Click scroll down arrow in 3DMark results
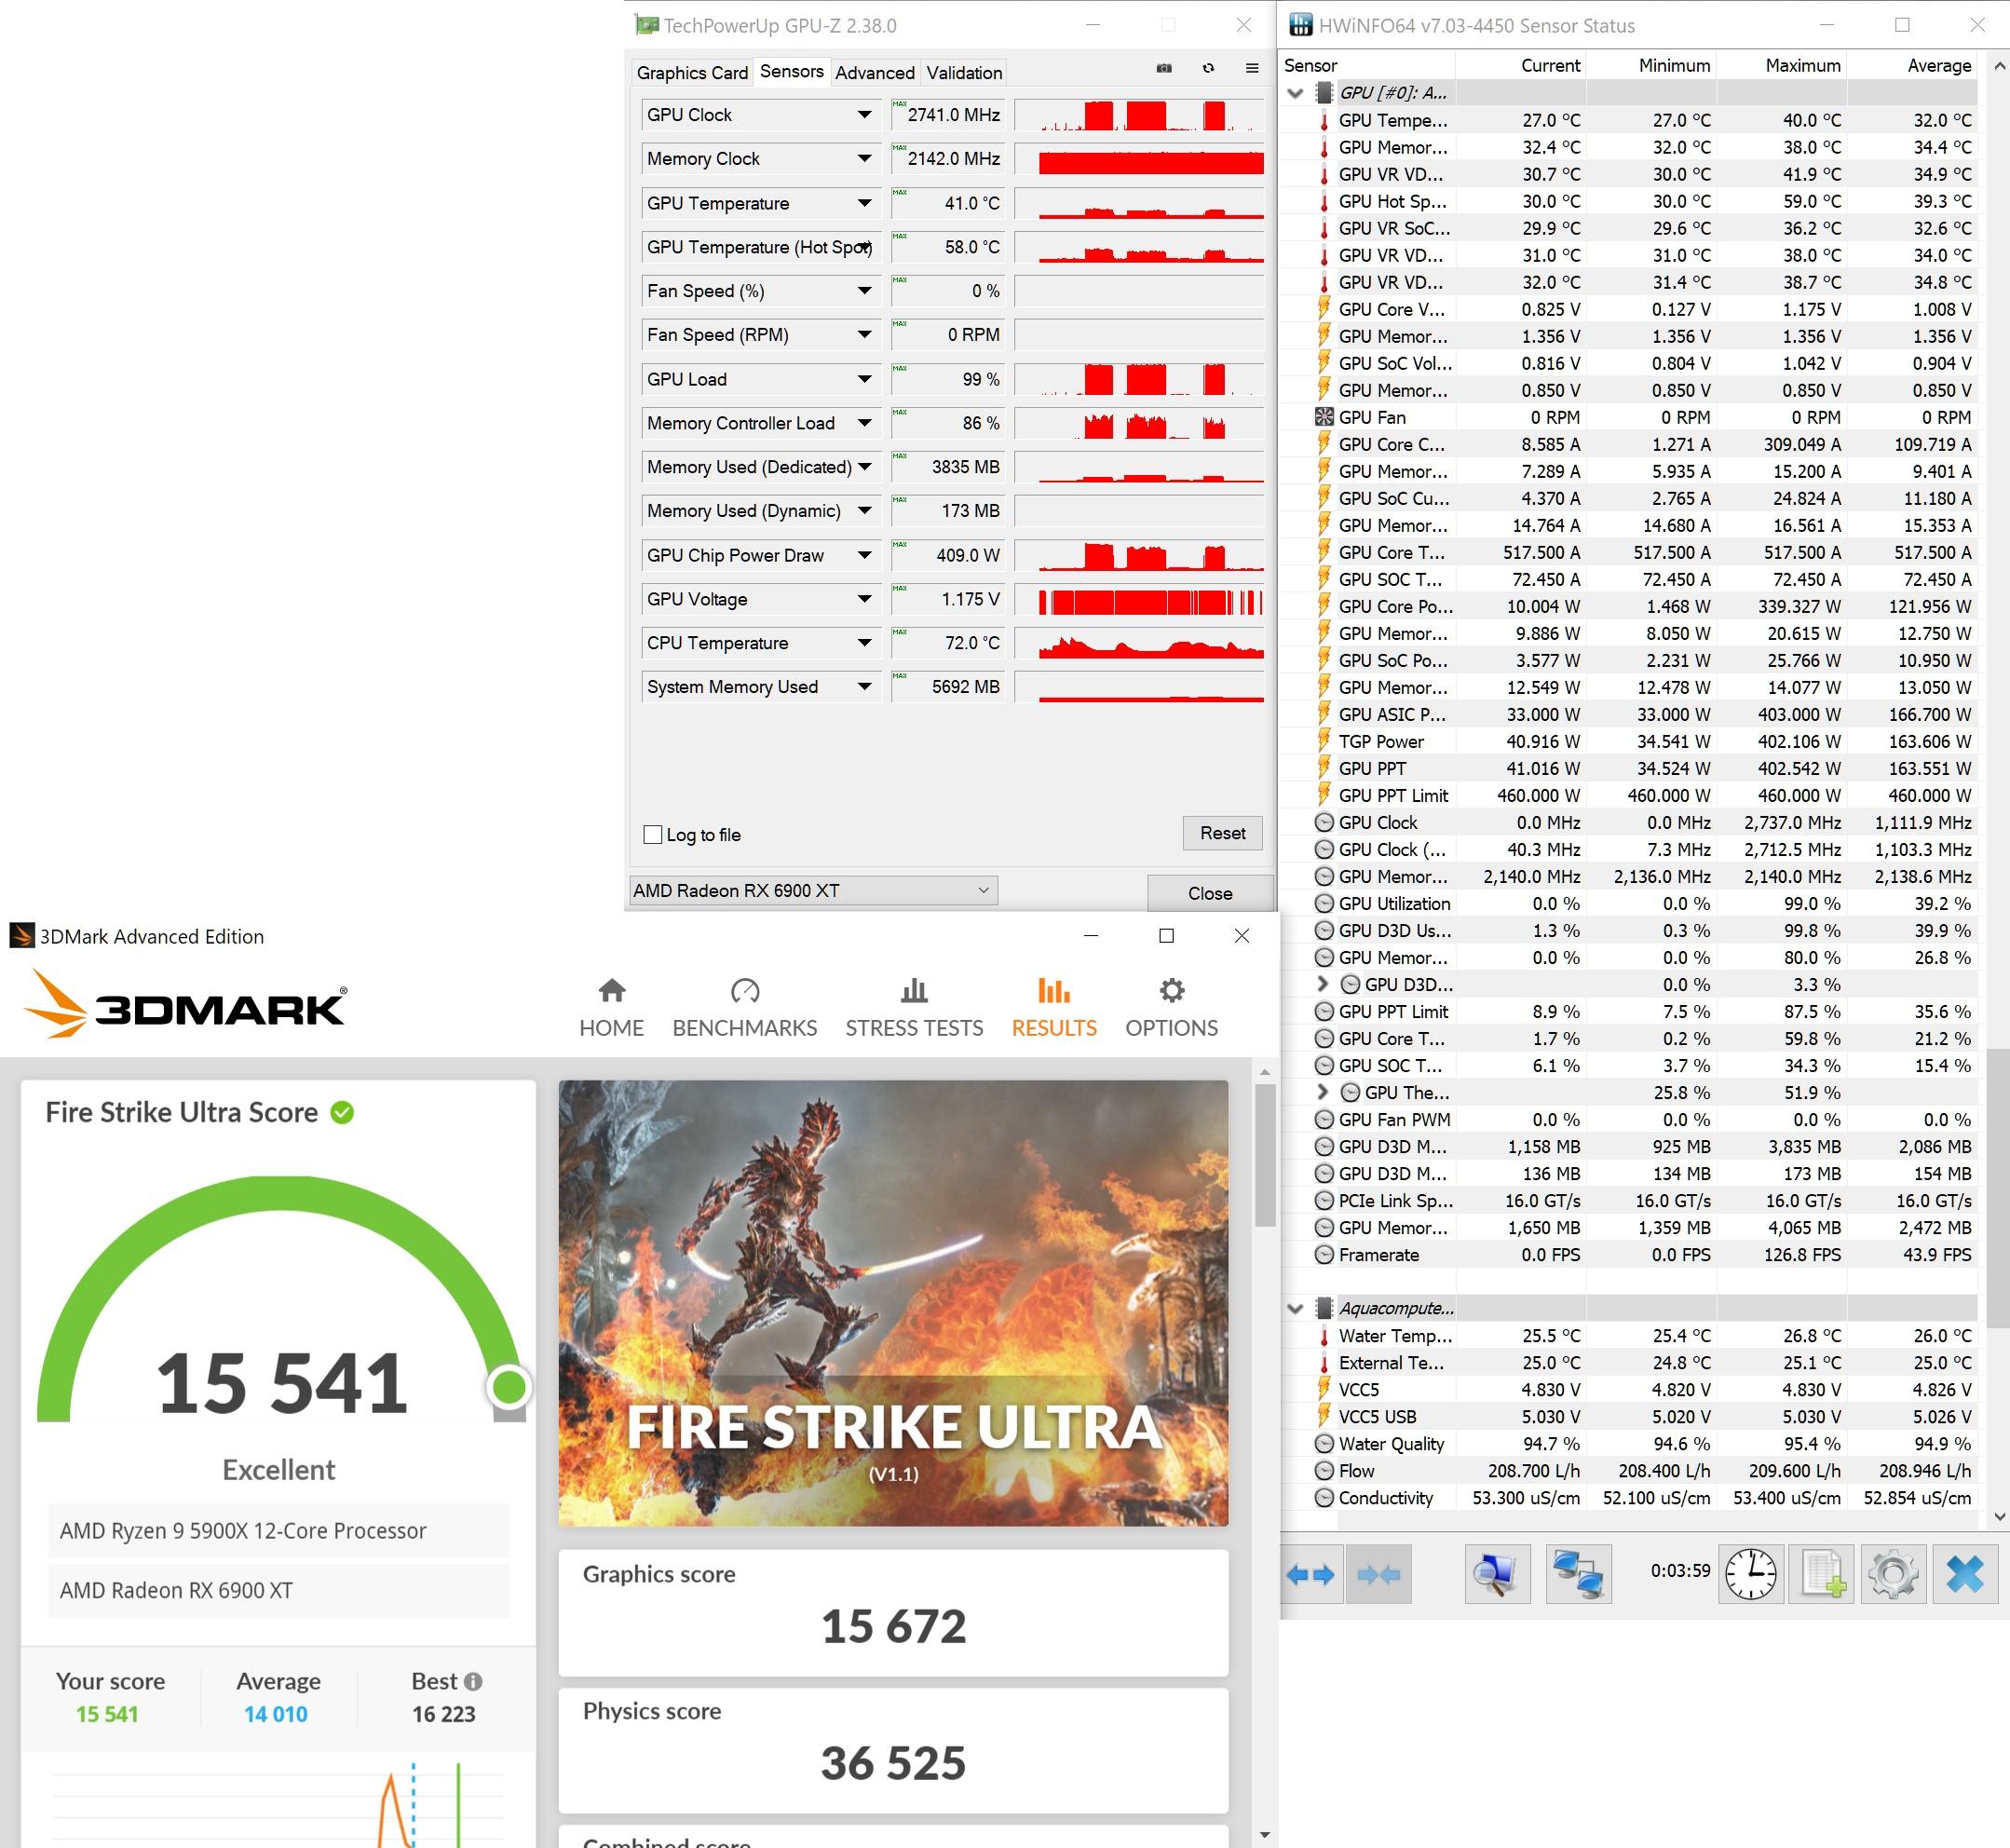 1265,1835
